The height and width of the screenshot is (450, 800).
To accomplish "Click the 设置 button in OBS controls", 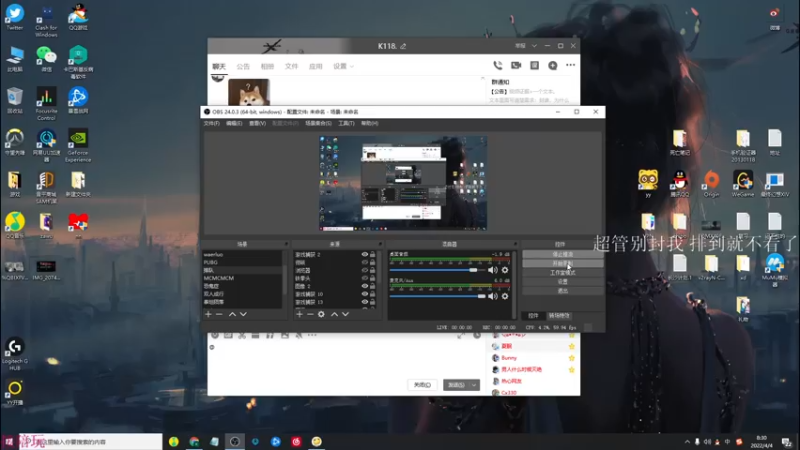I will click(x=562, y=282).
